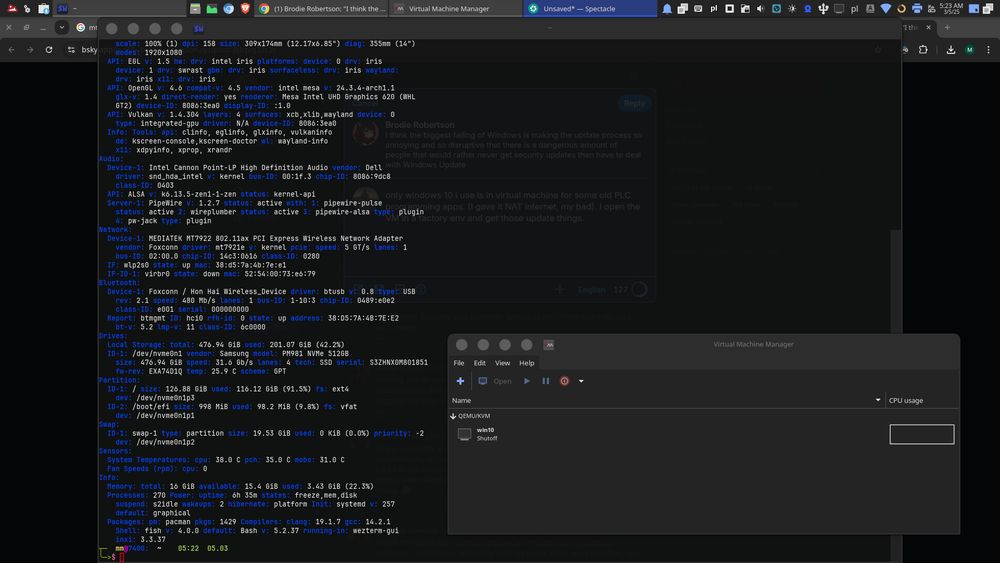
Task: Open Chrome three-dot menu
Action: tap(989, 49)
